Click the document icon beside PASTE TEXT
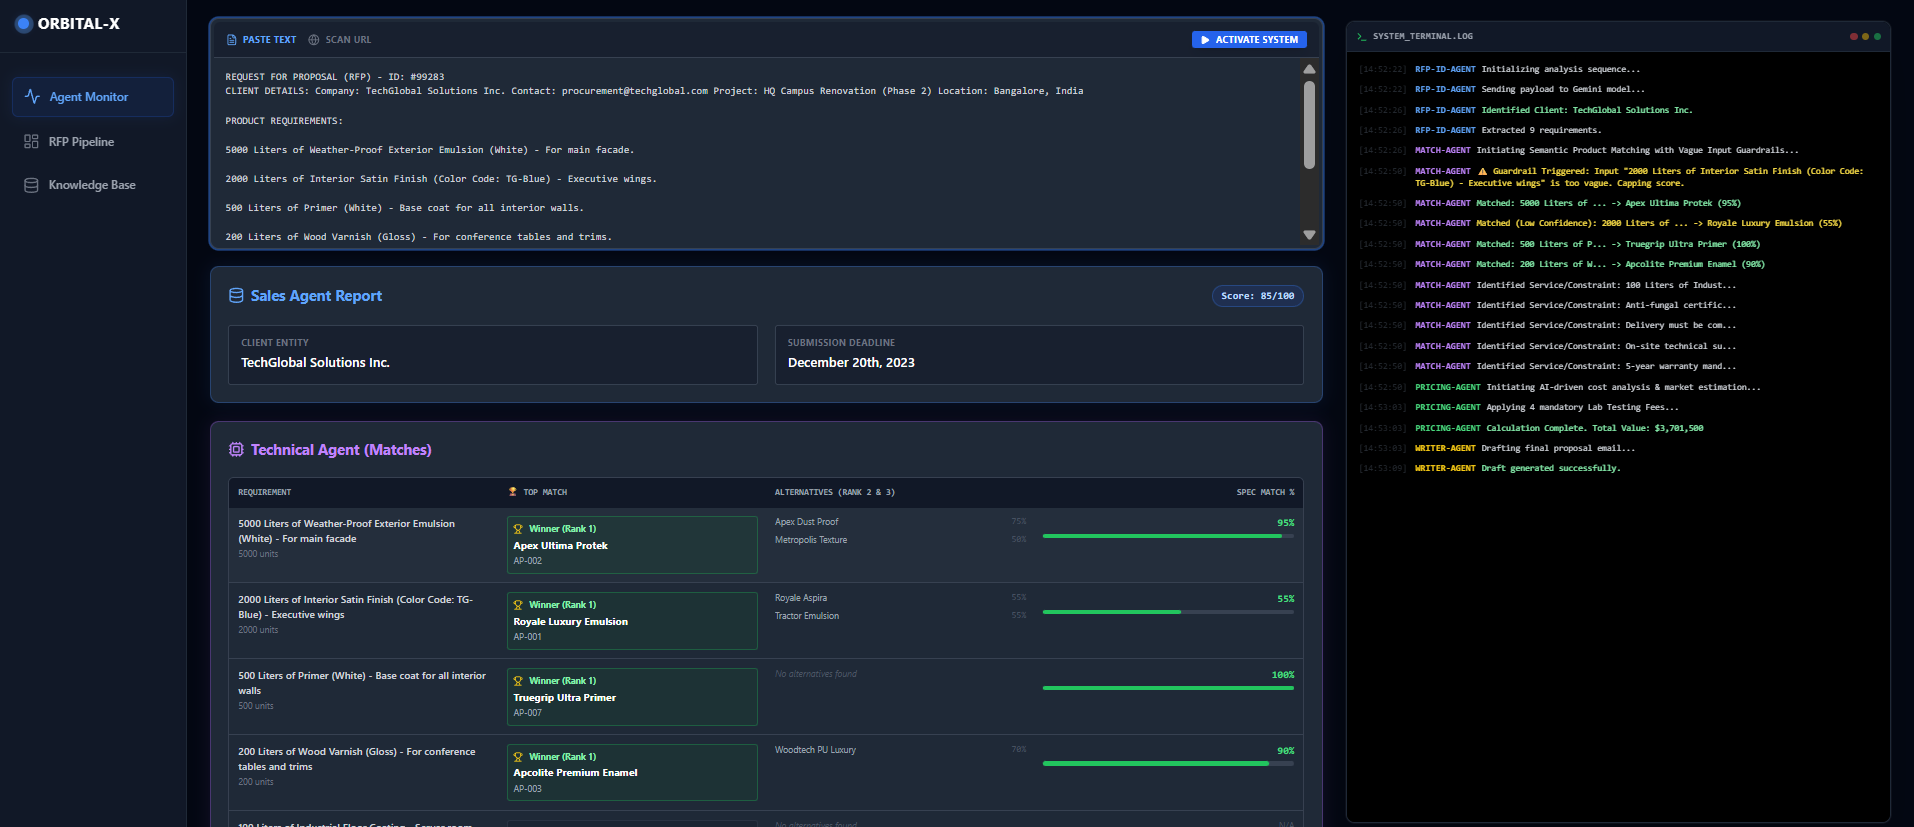The width and height of the screenshot is (1914, 827). (232, 40)
